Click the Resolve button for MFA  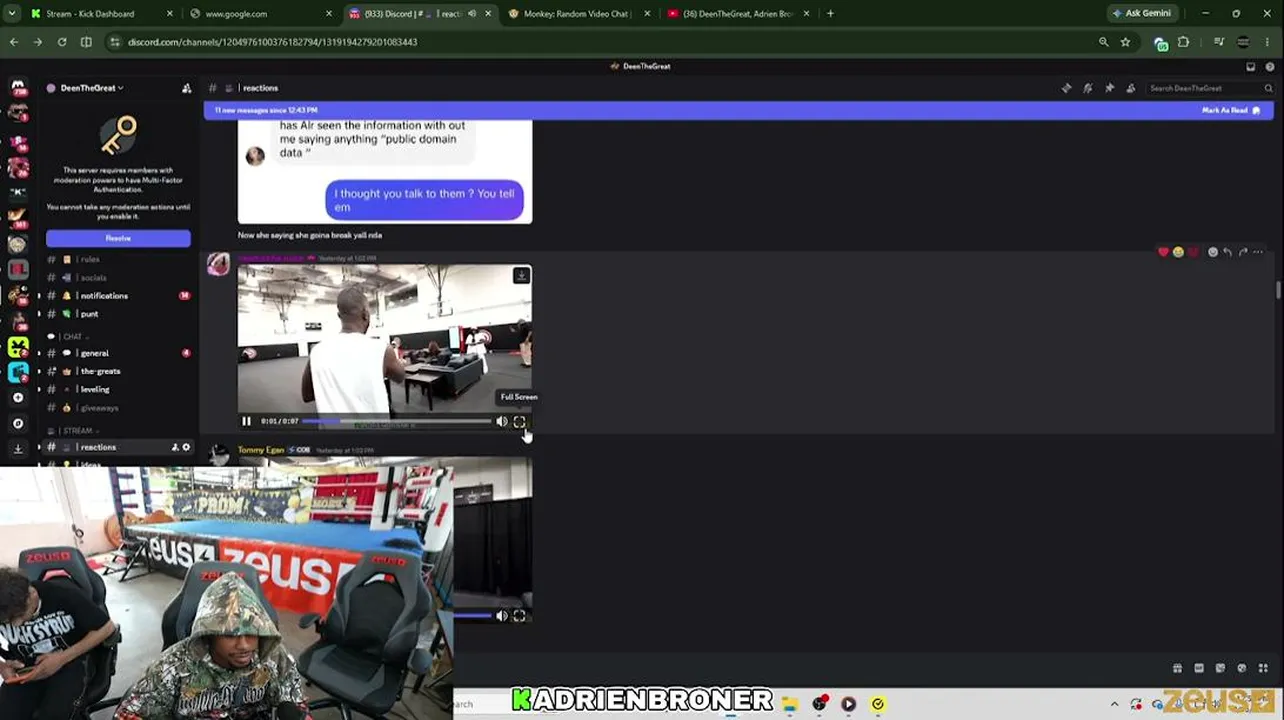(118, 238)
